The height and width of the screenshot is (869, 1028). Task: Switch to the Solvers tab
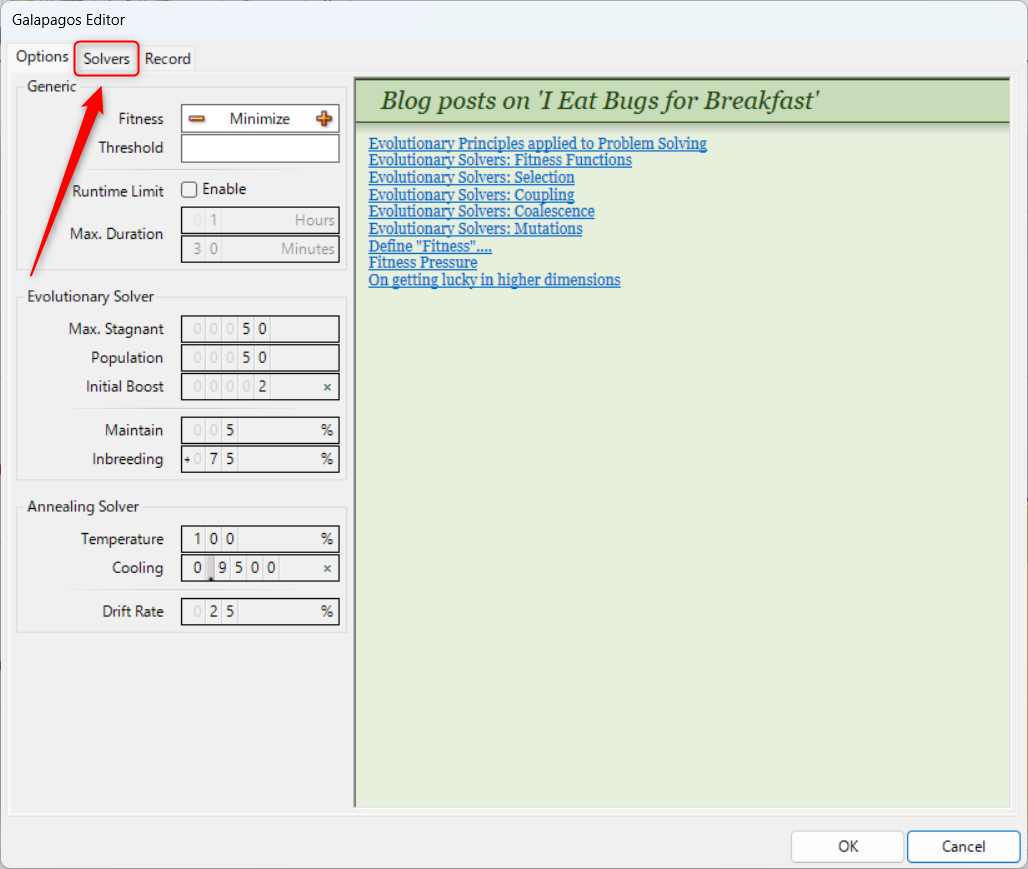[x=106, y=59]
